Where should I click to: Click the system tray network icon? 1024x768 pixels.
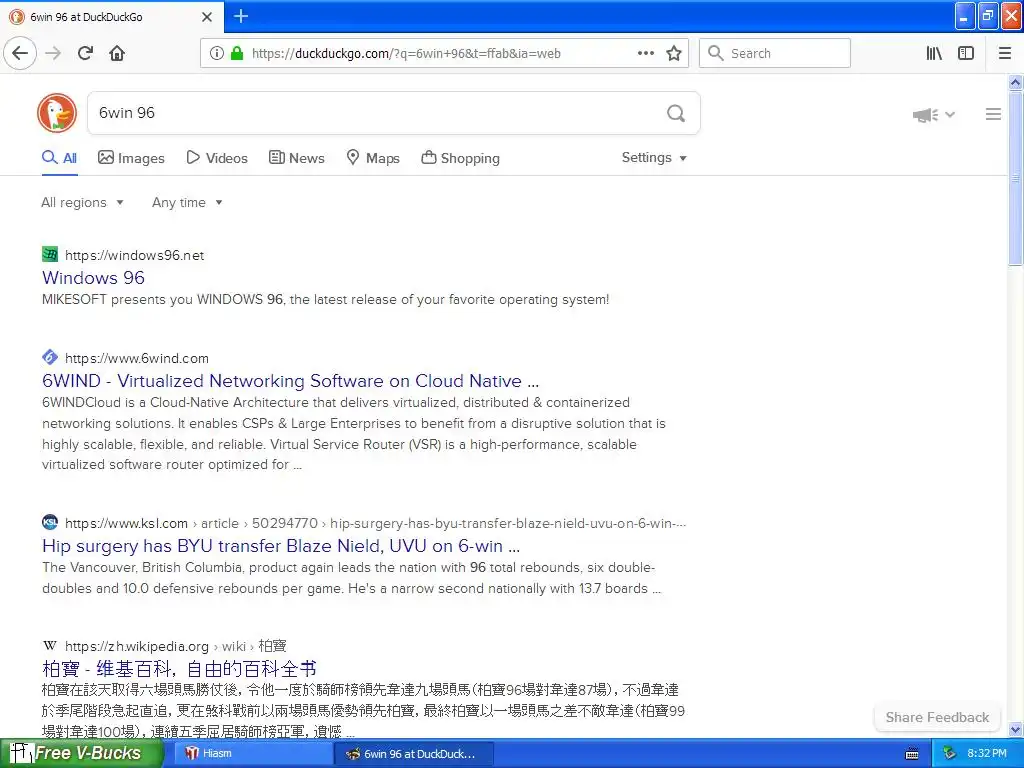[x=949, y=753]
